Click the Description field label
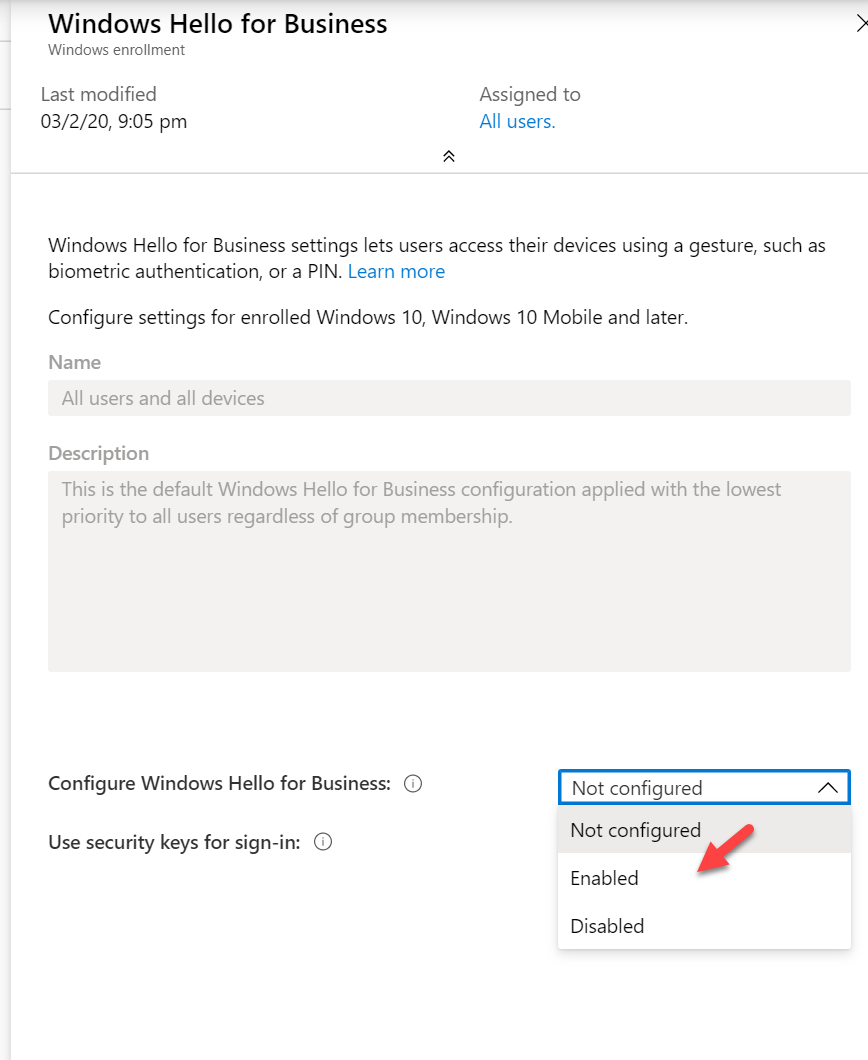This screenshot has height=1060, width=868. click(x=99, y=454)
